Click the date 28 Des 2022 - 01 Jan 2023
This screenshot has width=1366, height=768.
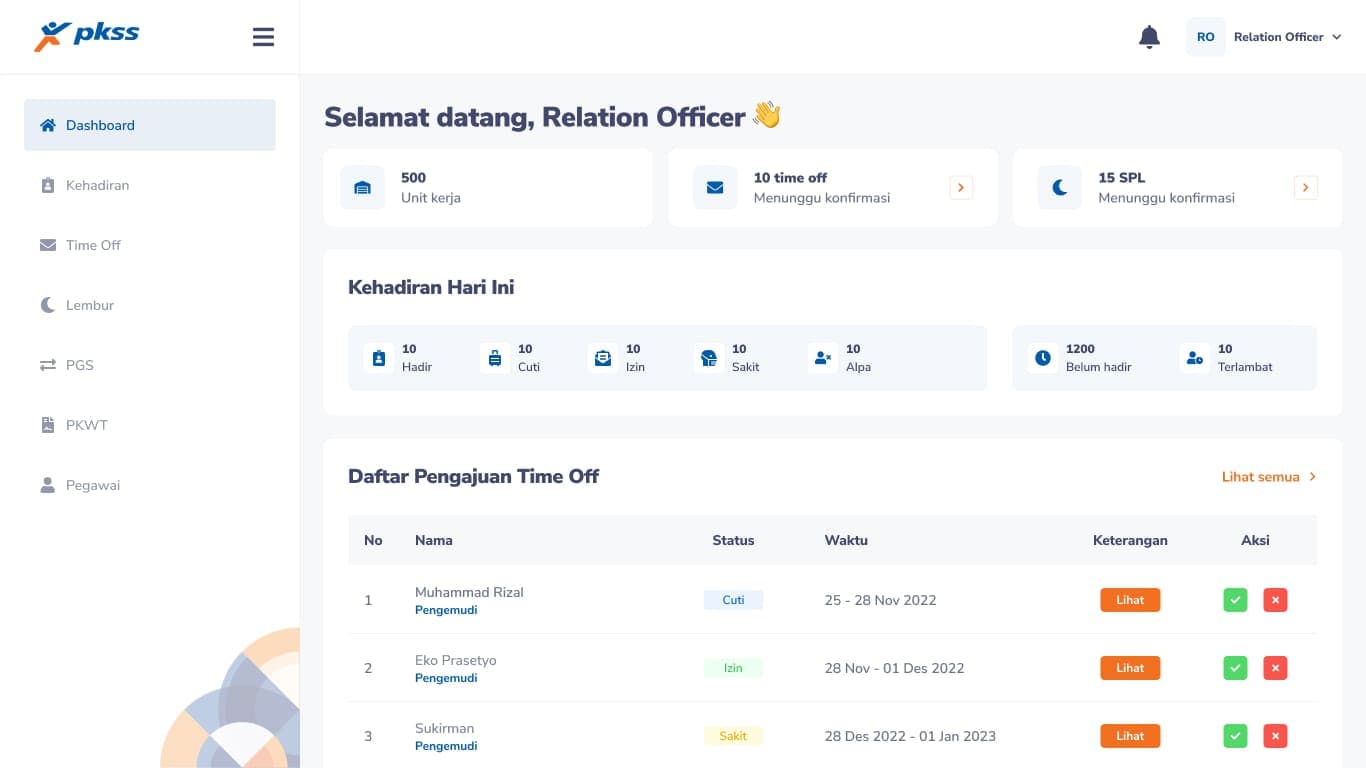tap(910, 736)
